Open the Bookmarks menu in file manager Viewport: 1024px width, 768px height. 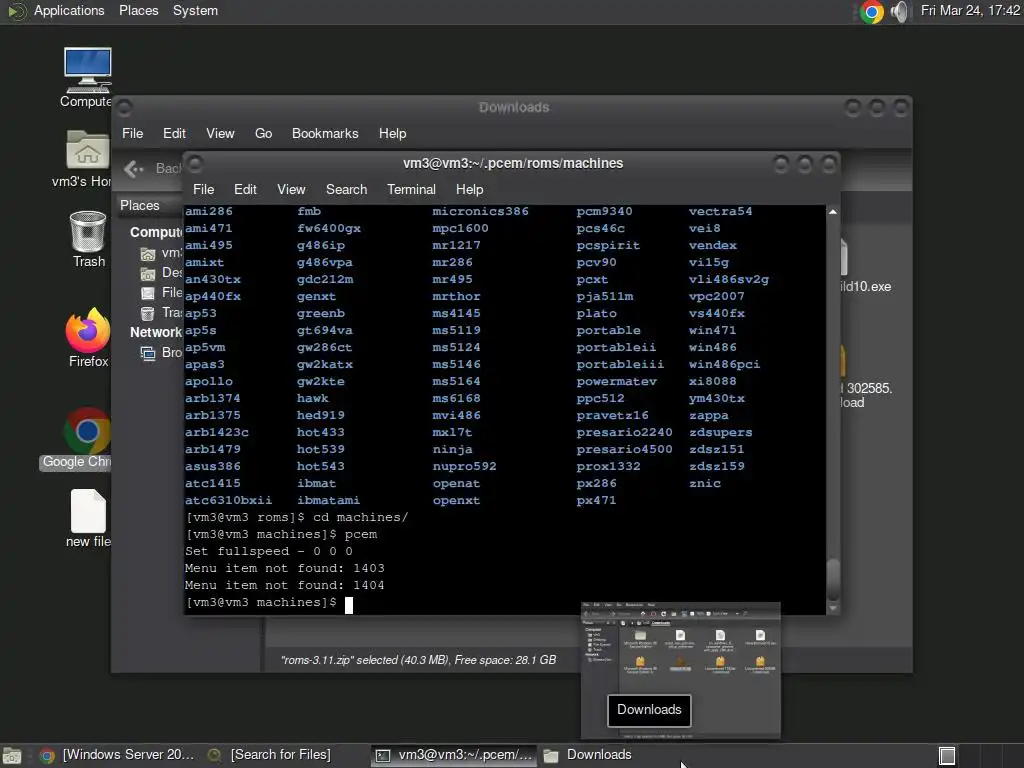[x=324, y=133]
